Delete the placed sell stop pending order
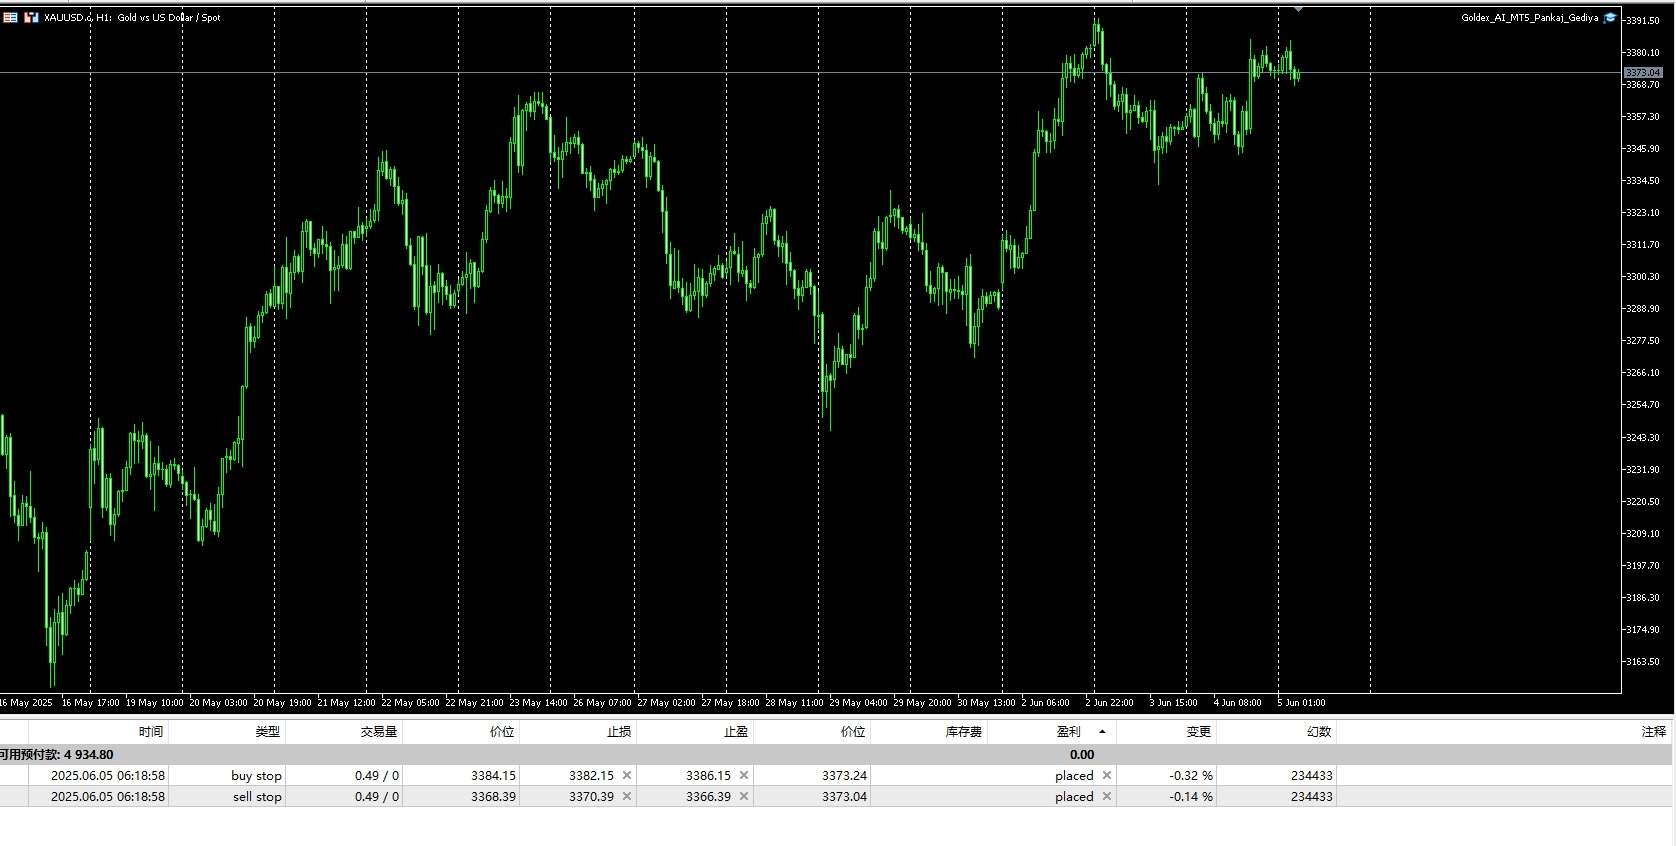 click(x=1107, y=797)
